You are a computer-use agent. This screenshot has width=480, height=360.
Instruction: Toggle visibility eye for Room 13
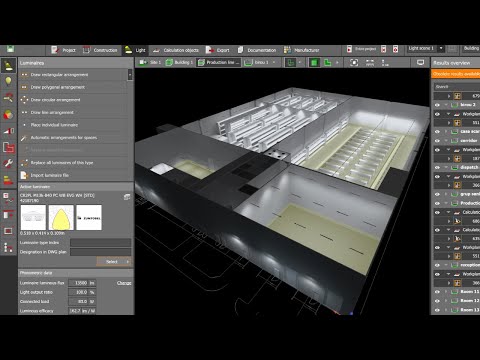pos(437,310)
